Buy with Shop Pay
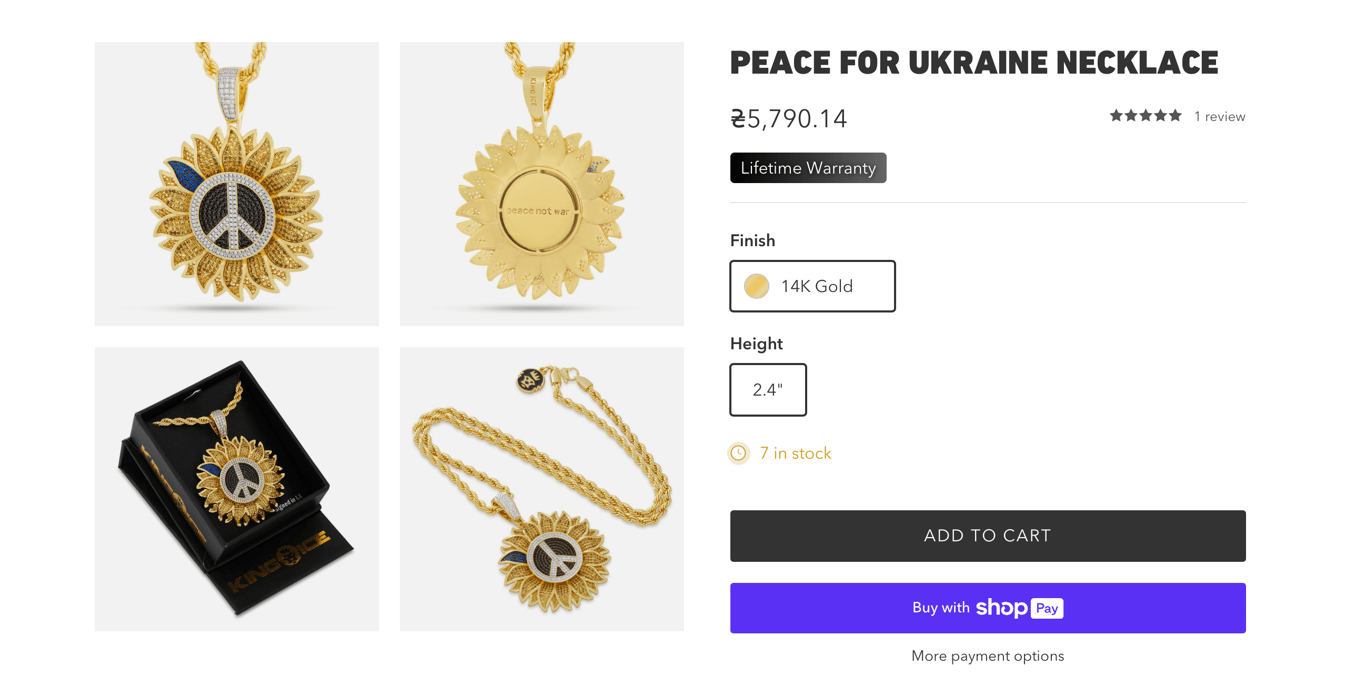The image size is (1366, 686). (x=987, y=608)
